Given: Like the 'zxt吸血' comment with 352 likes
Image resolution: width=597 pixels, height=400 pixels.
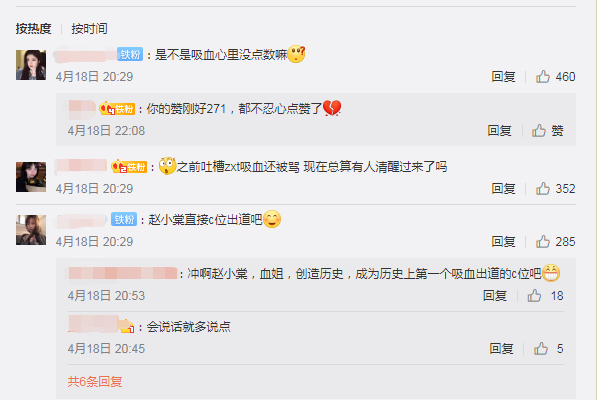Looking at the screenshot, I should (x=543, y=188).
